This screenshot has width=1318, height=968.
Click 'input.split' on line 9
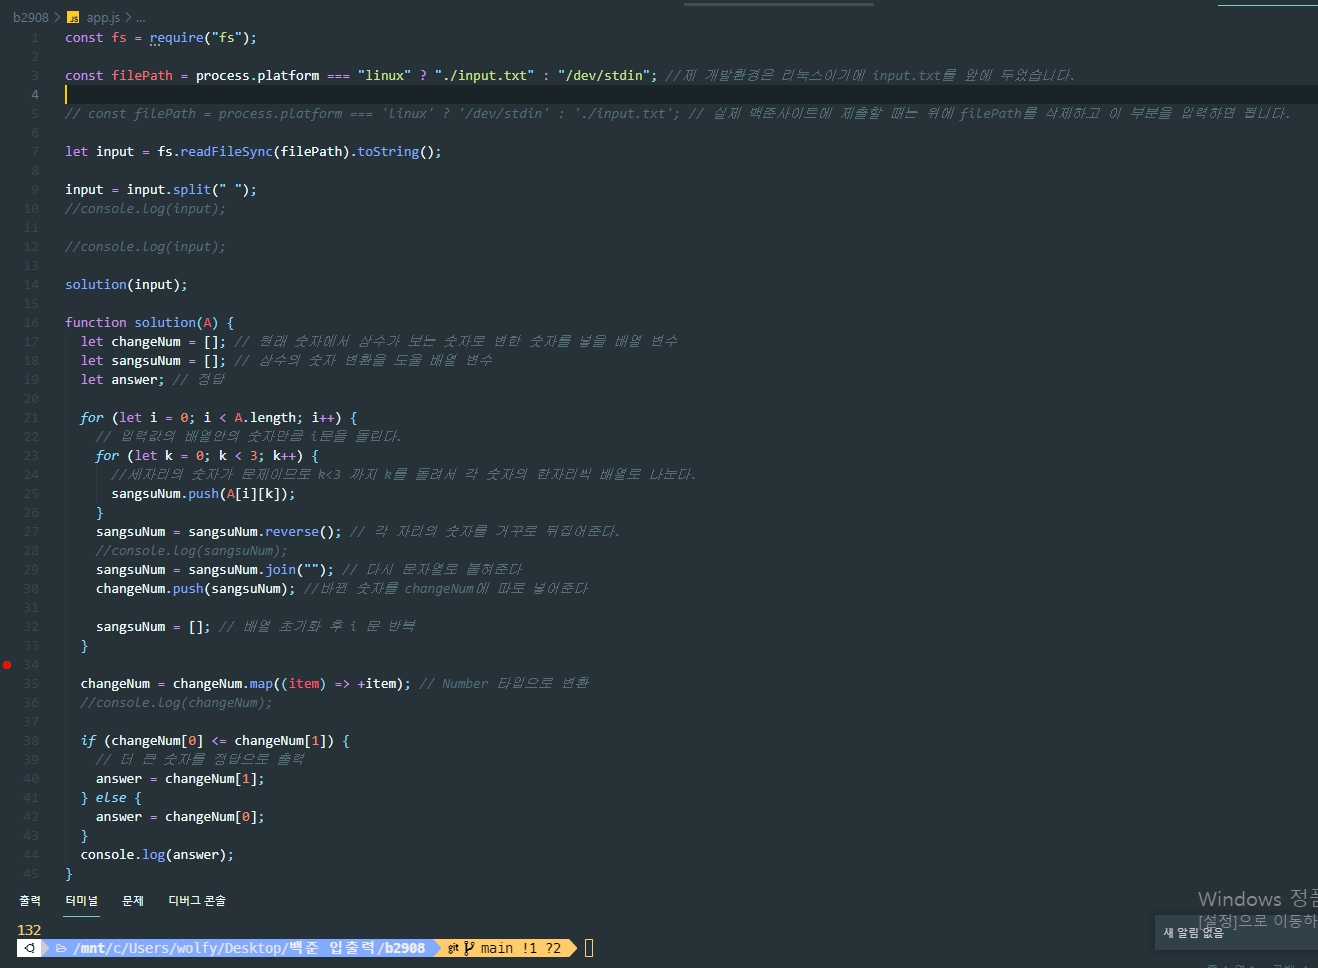(x=169, y=190)
